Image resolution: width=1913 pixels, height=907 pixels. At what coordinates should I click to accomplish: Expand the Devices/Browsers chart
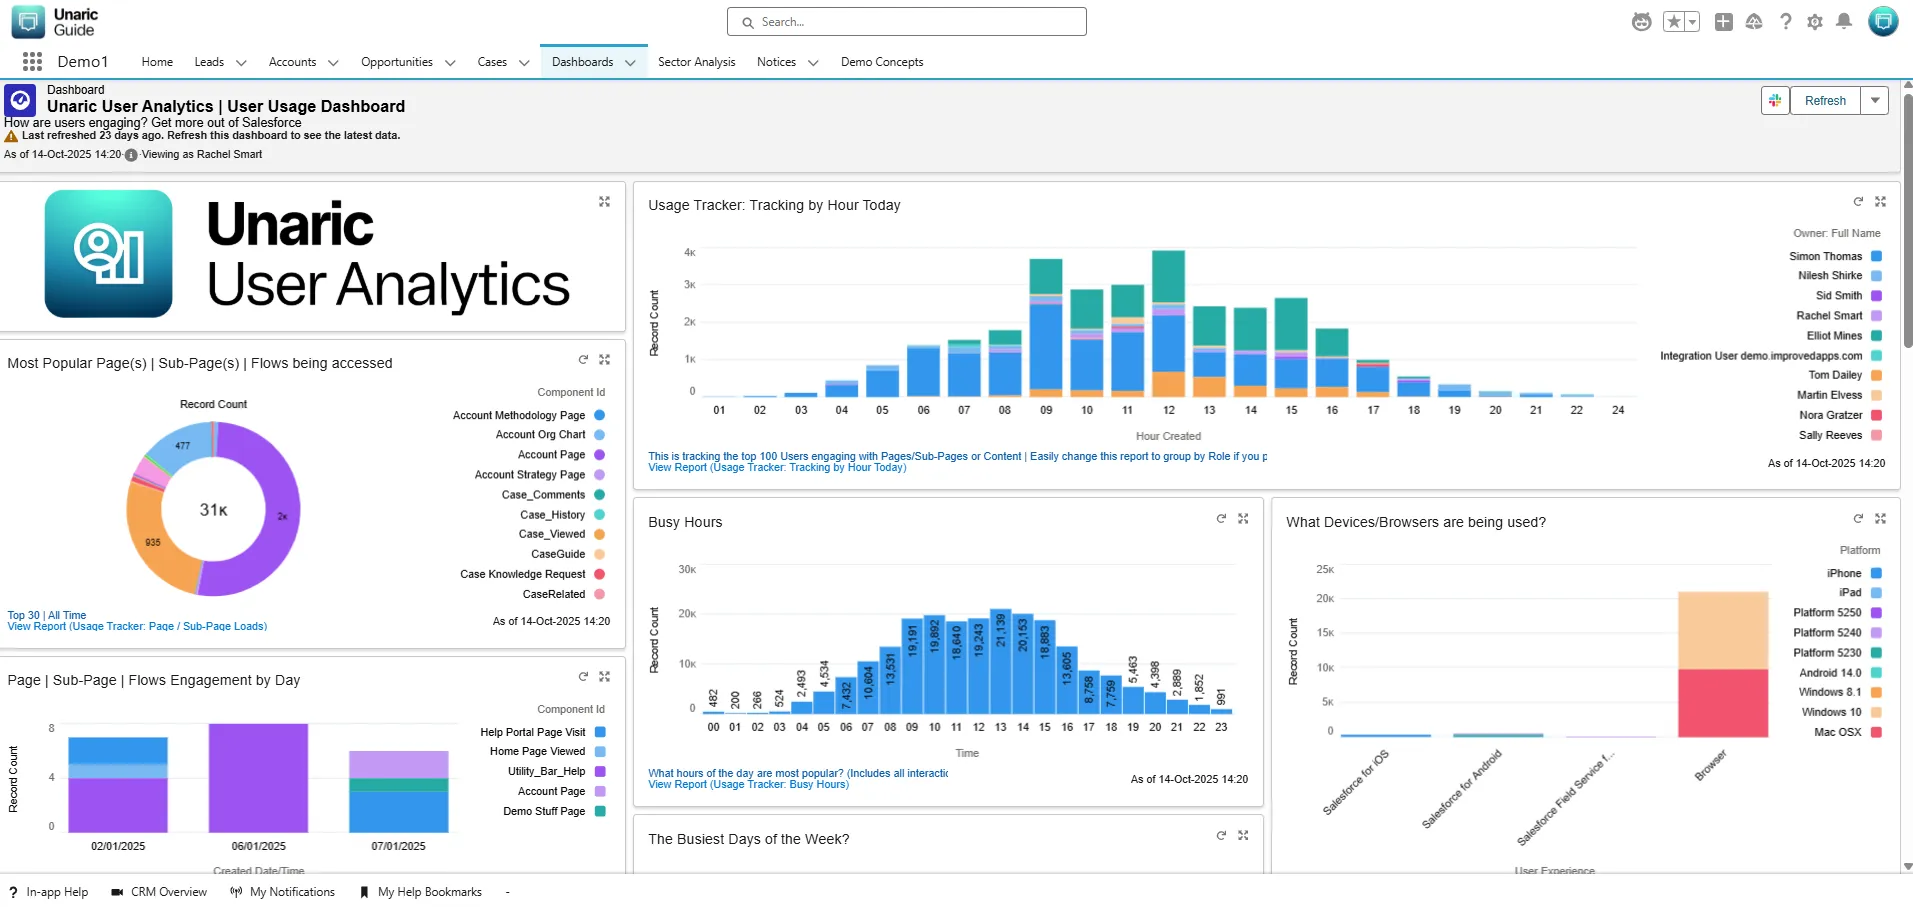pos(1880,519)
